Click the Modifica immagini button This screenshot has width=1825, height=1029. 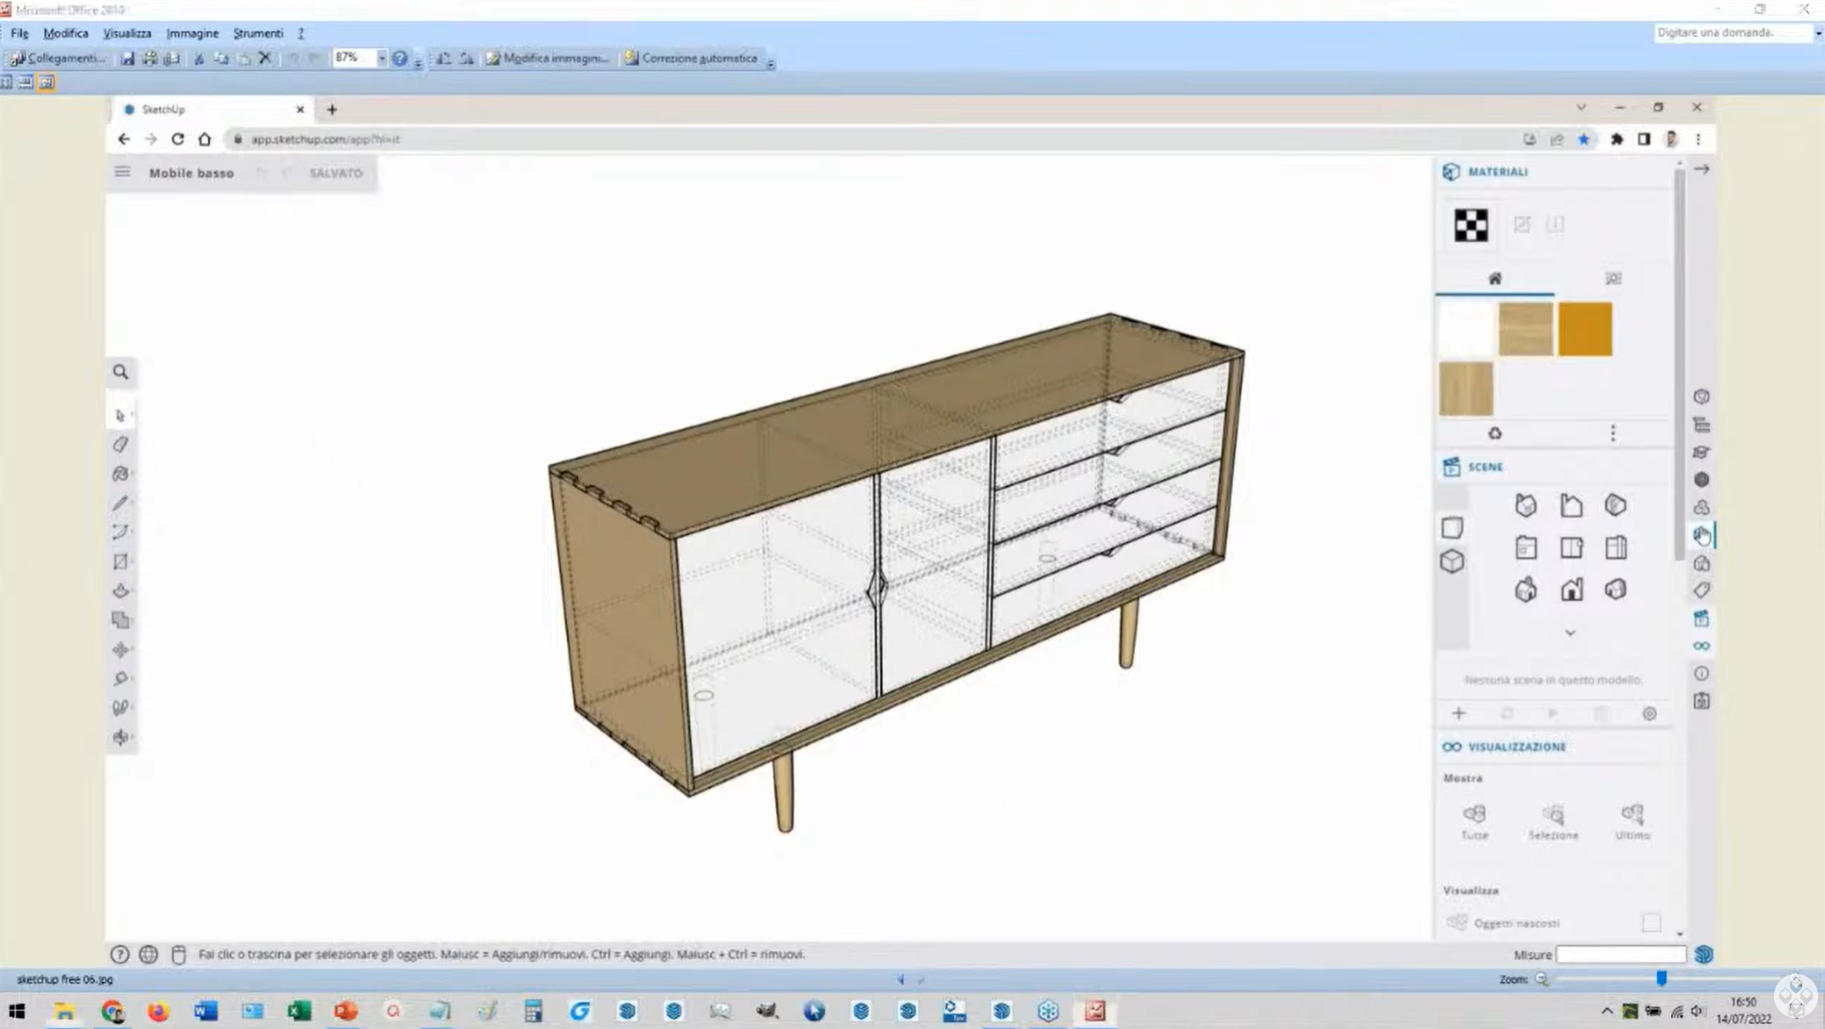[x=547, y=58]
